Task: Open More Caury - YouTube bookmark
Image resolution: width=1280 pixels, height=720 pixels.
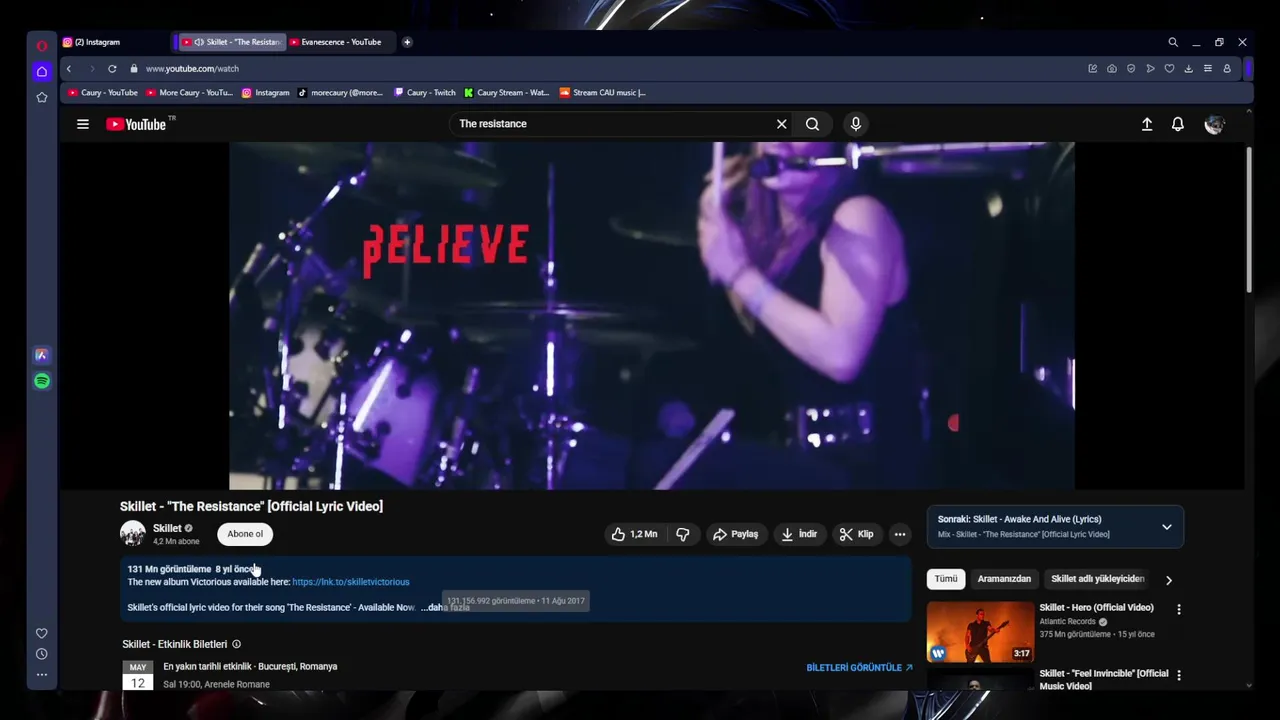Action: click(x=189, y=93)
